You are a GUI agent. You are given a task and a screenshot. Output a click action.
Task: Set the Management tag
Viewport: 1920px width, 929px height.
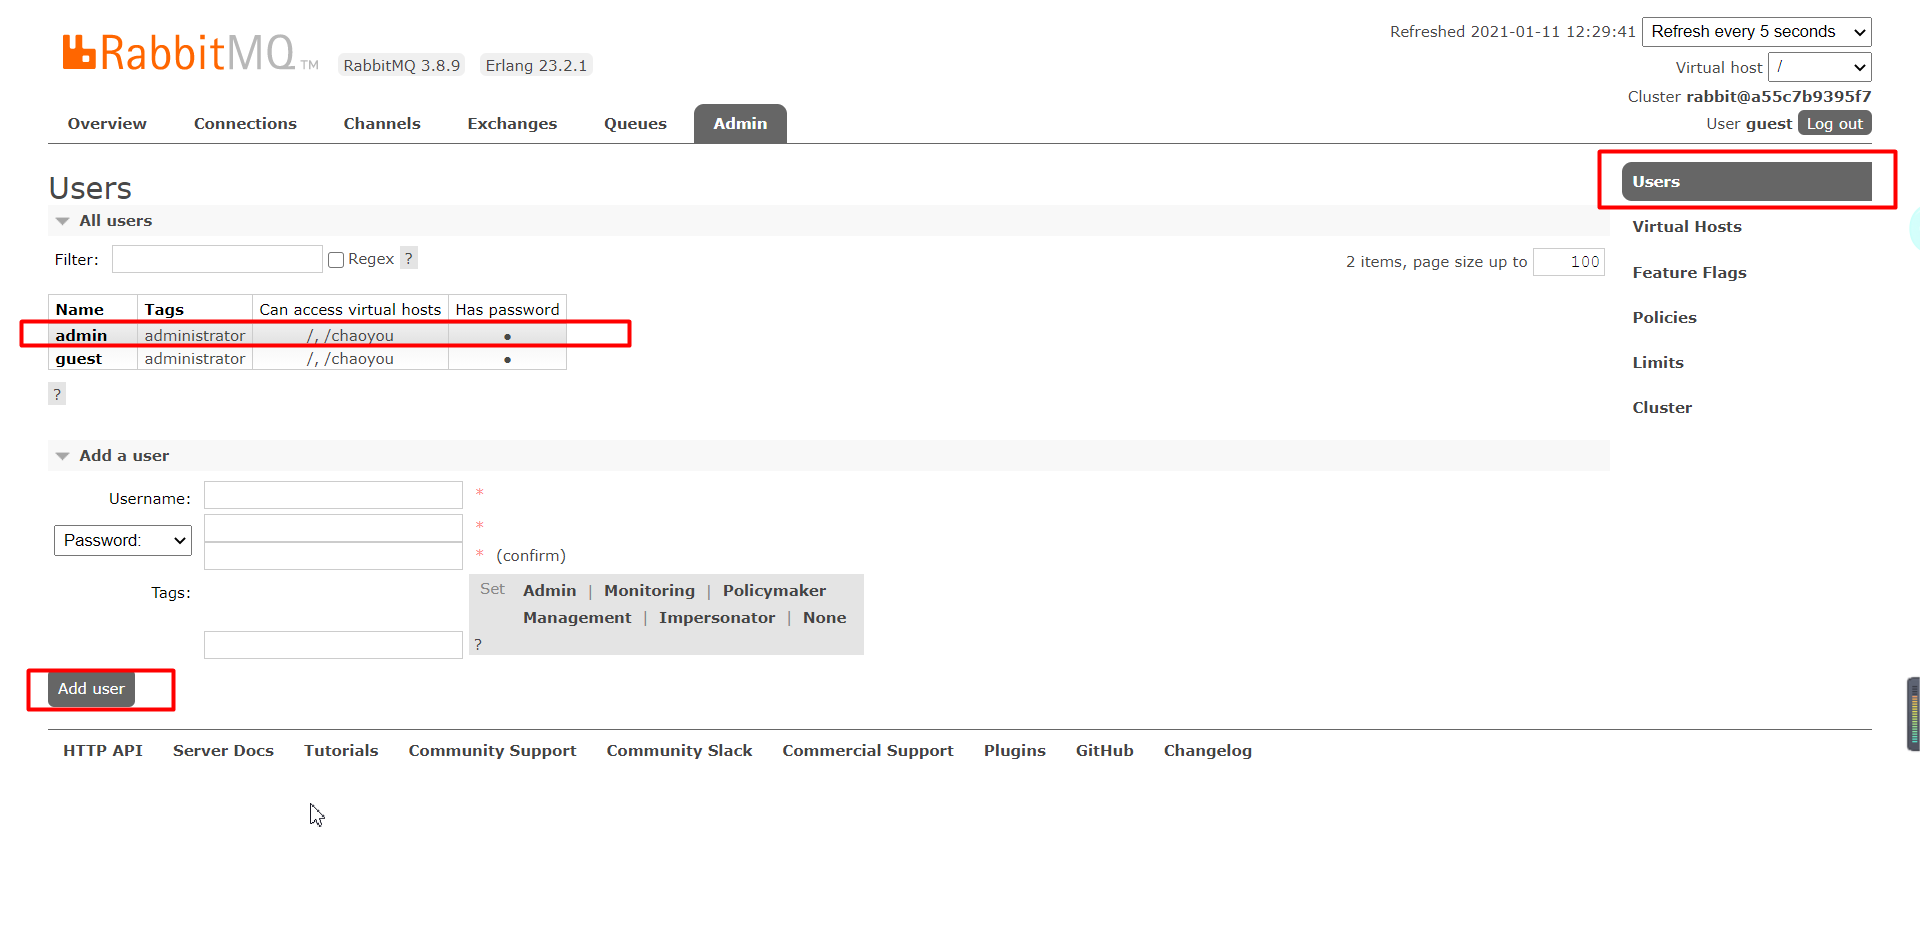[x=577, y=618]
